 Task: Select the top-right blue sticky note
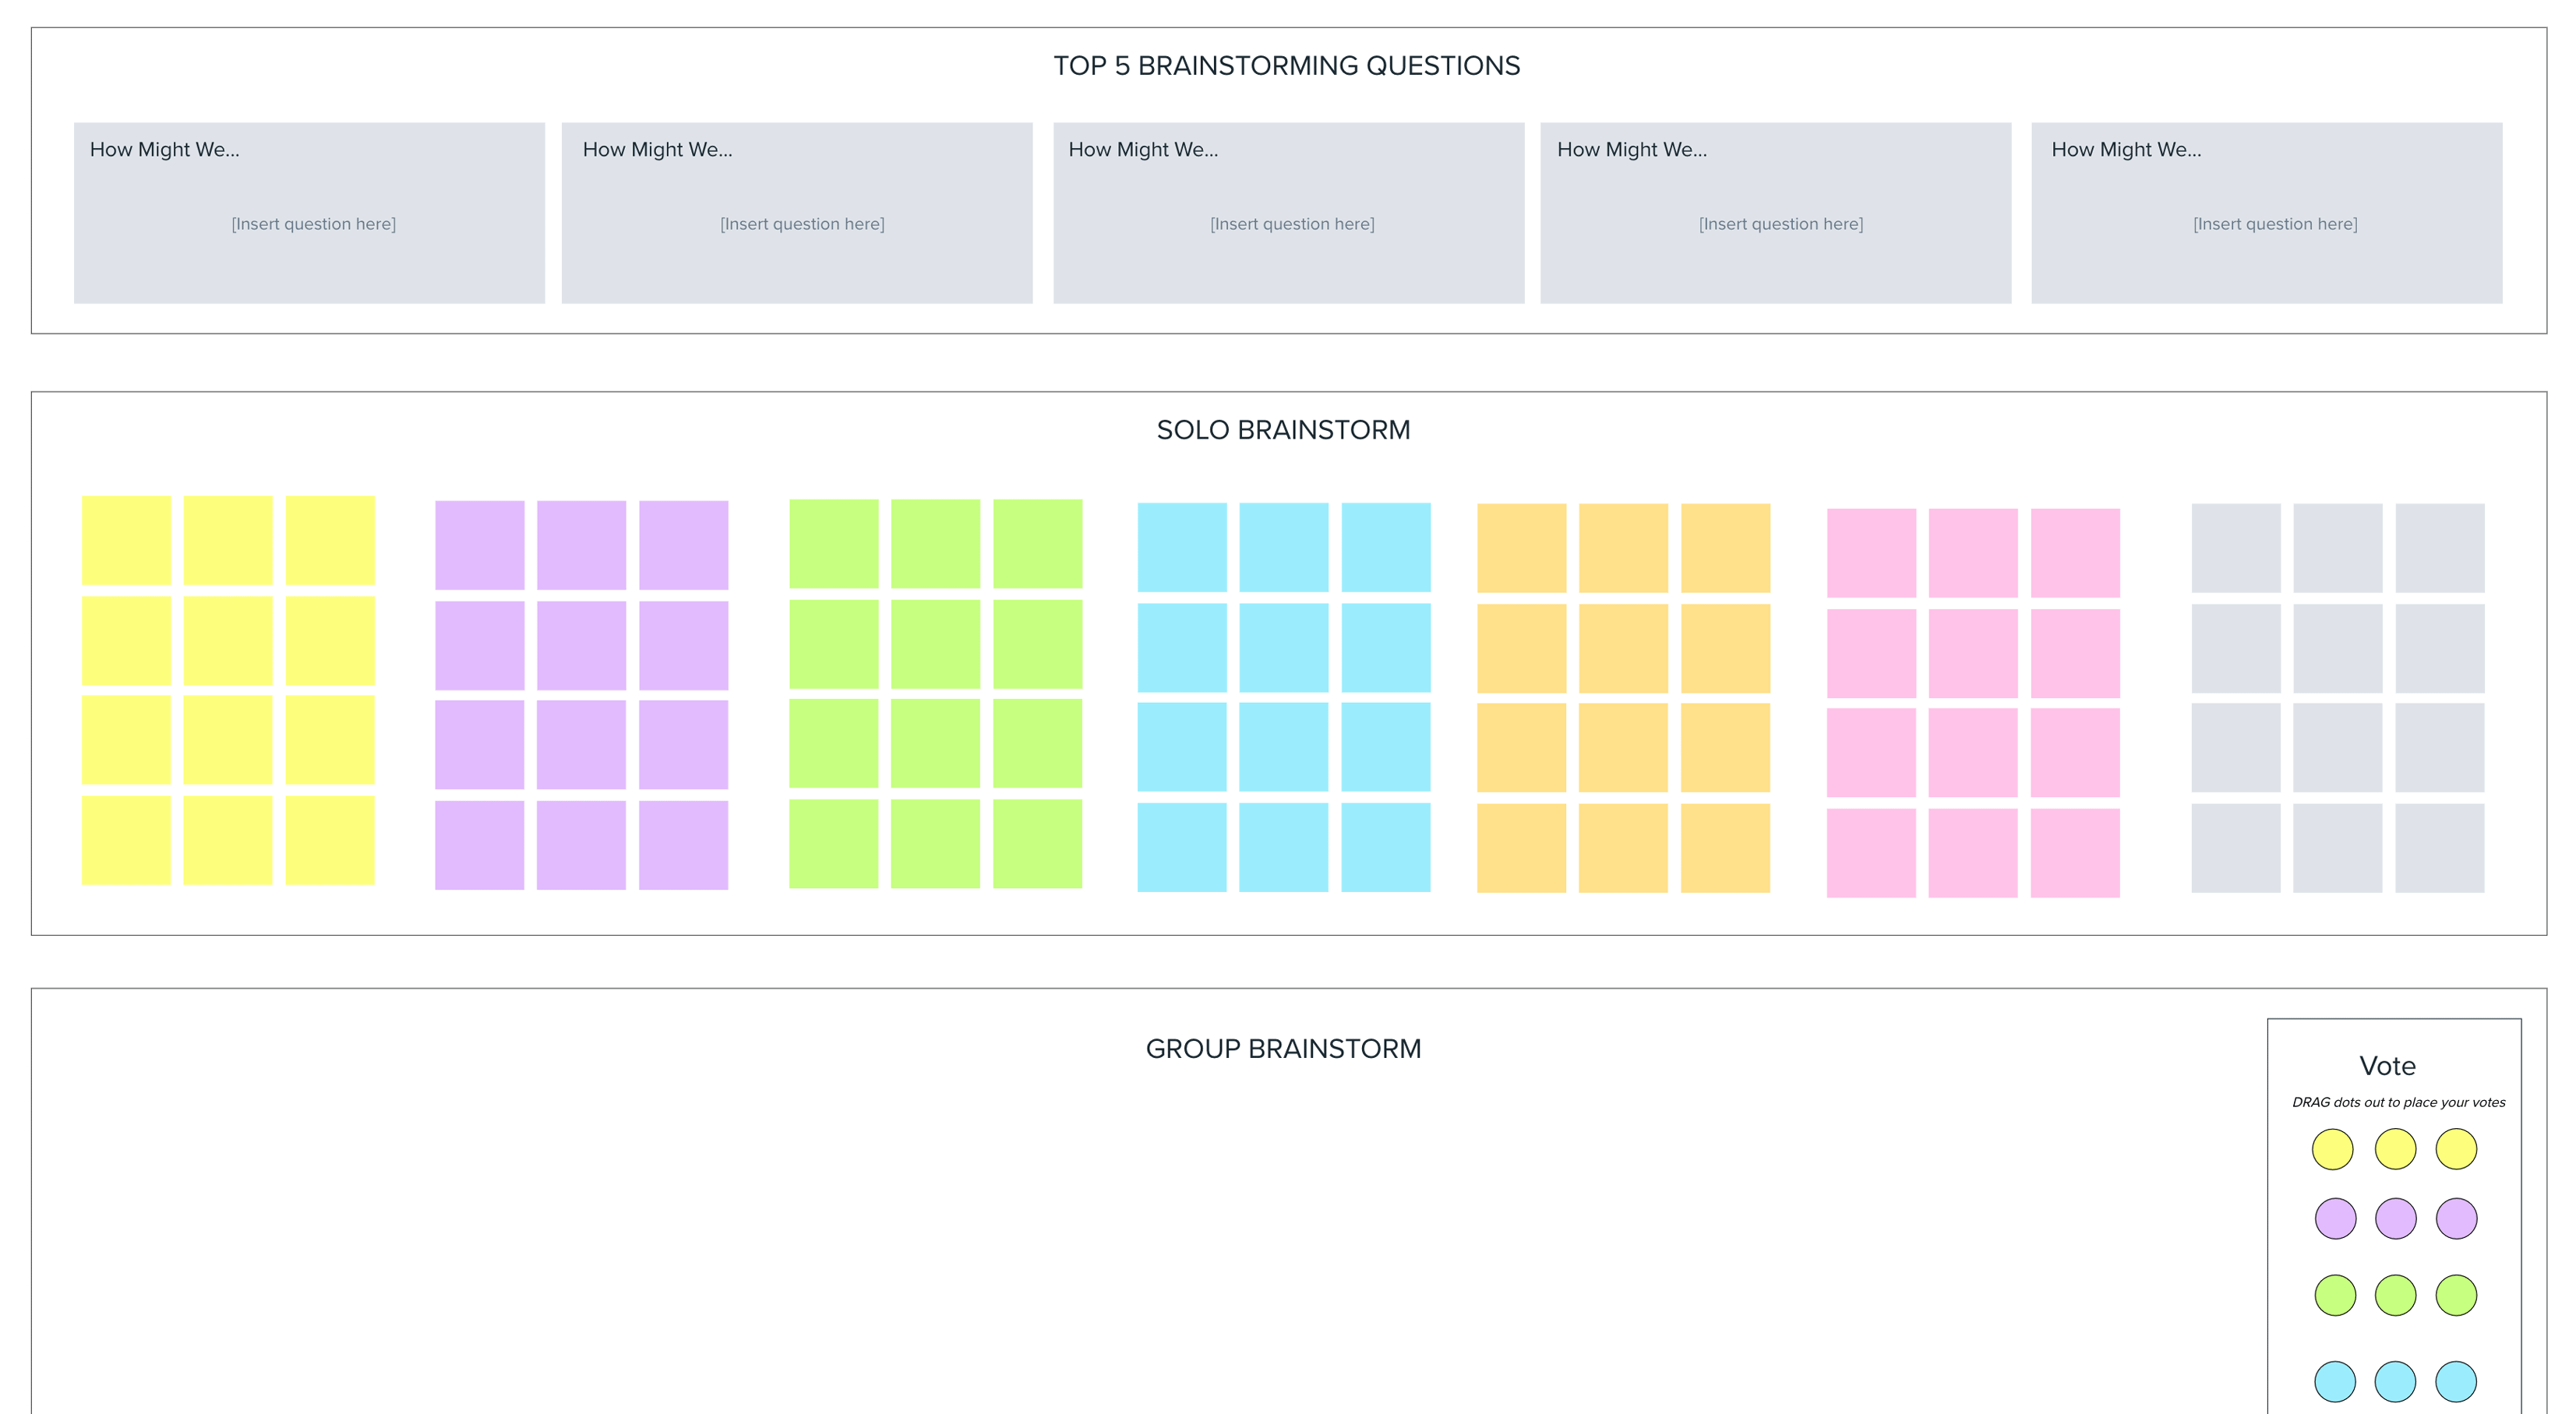point(1385,547)
